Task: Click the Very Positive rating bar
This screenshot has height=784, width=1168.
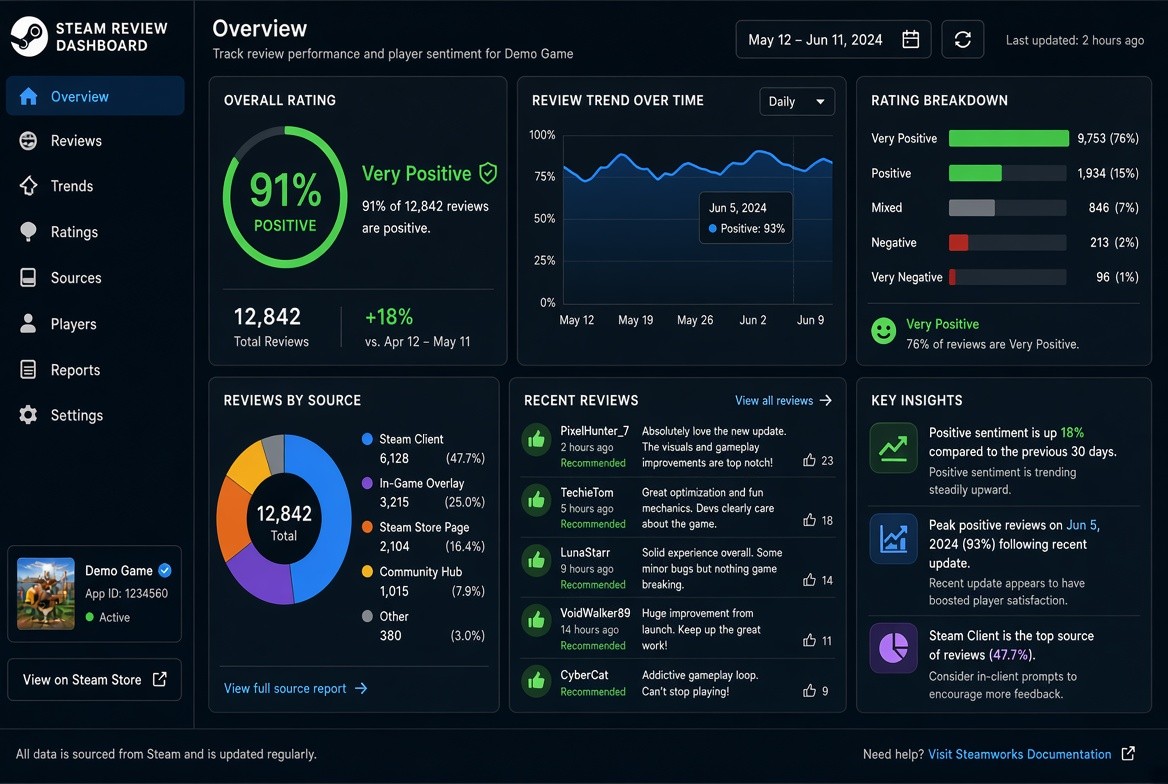Action: (1007, 138)
